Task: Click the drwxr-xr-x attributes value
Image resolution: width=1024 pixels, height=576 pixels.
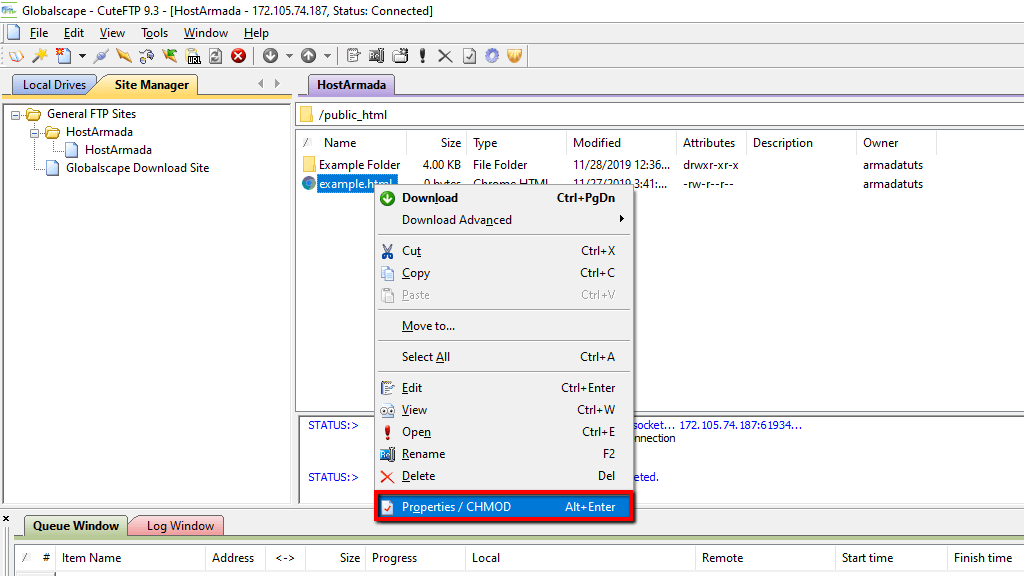Action: pos(711,165)
